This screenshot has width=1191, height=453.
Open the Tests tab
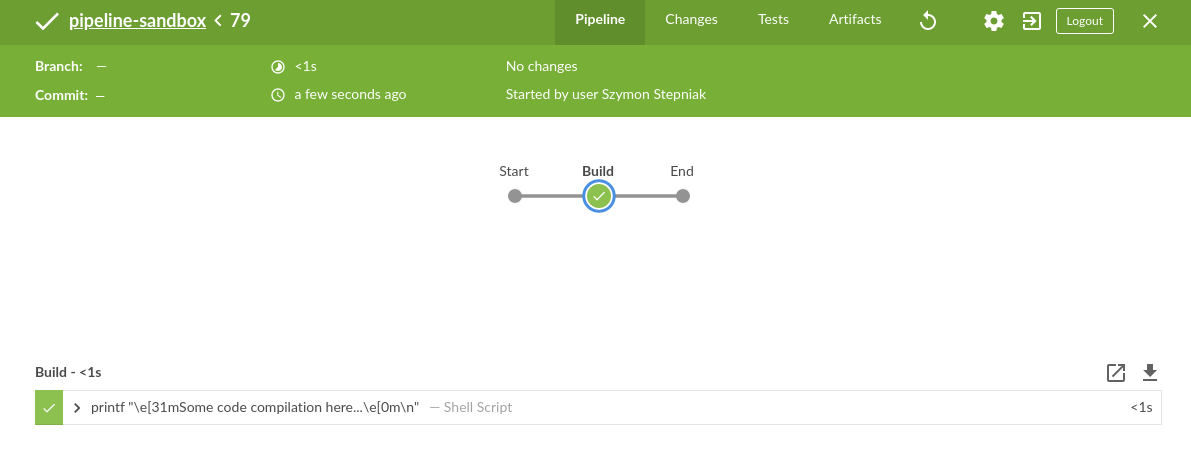773,20
